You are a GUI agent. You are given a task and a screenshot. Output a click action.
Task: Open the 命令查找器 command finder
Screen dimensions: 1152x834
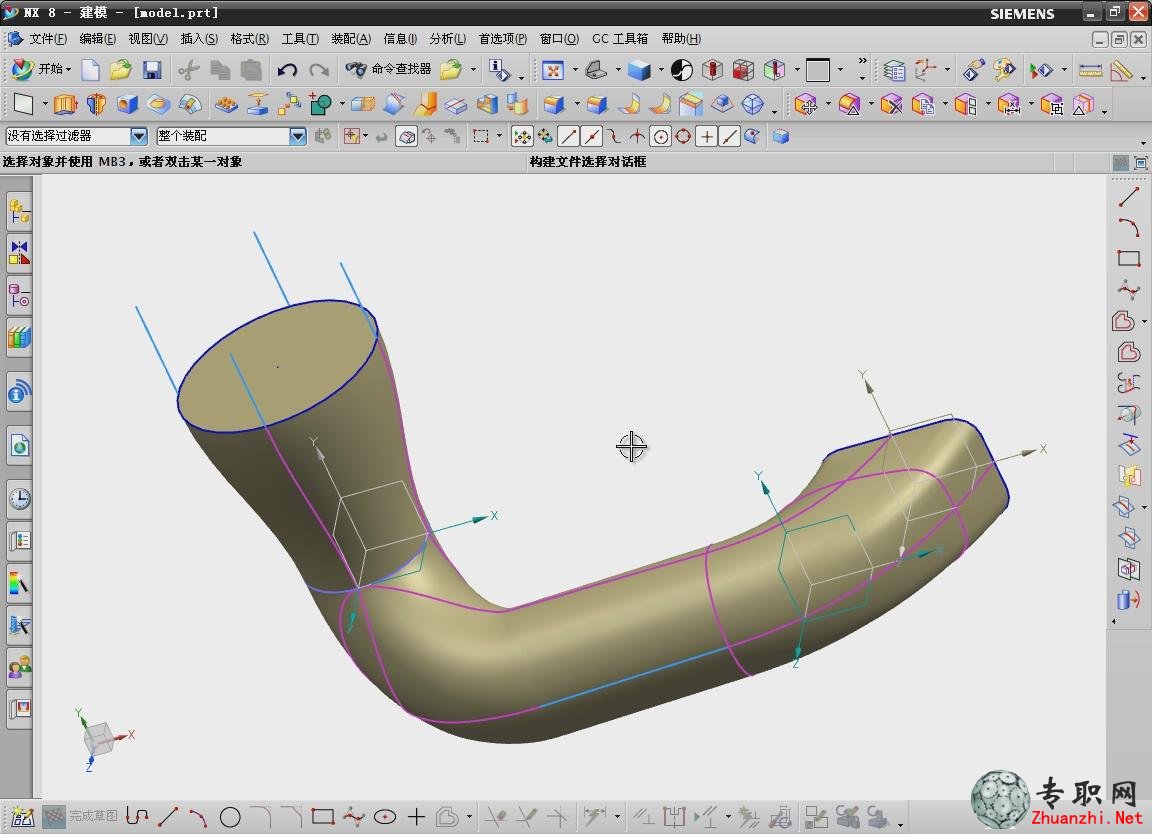(388, 69)
